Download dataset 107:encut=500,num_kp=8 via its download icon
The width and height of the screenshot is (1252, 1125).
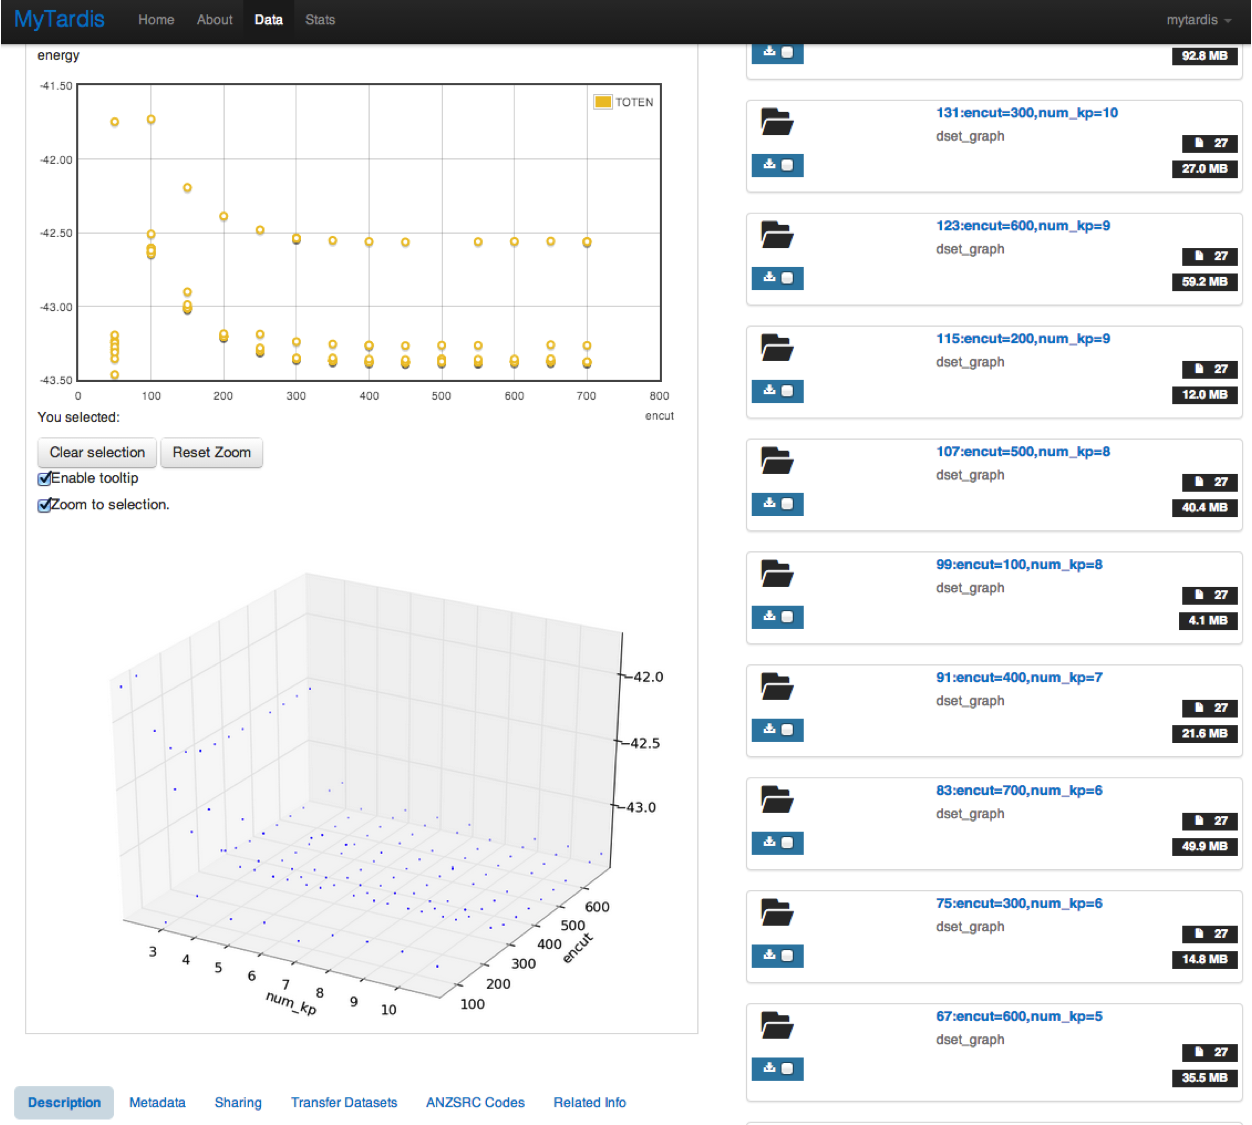pos(769,503)
